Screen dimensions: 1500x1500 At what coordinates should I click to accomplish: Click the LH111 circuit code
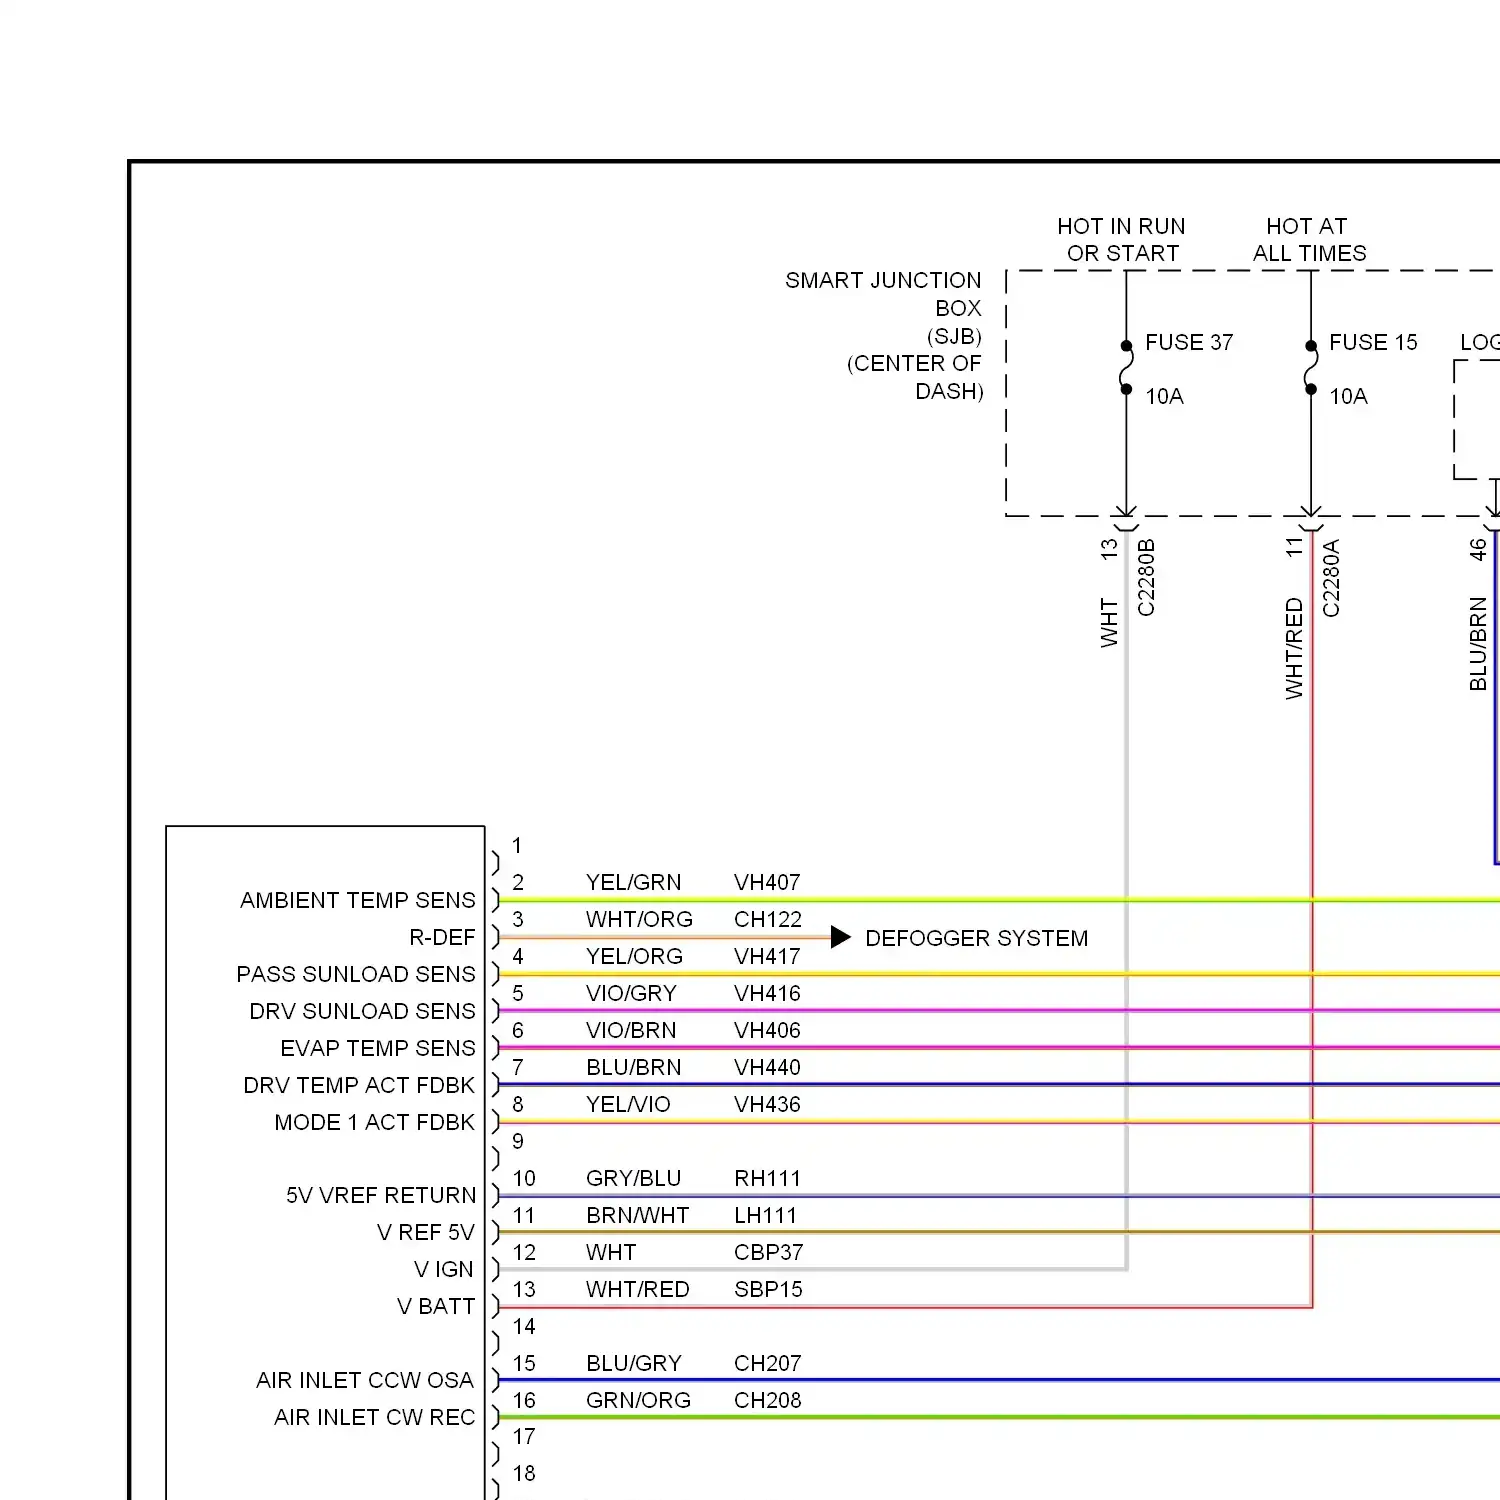[765, 1215]
